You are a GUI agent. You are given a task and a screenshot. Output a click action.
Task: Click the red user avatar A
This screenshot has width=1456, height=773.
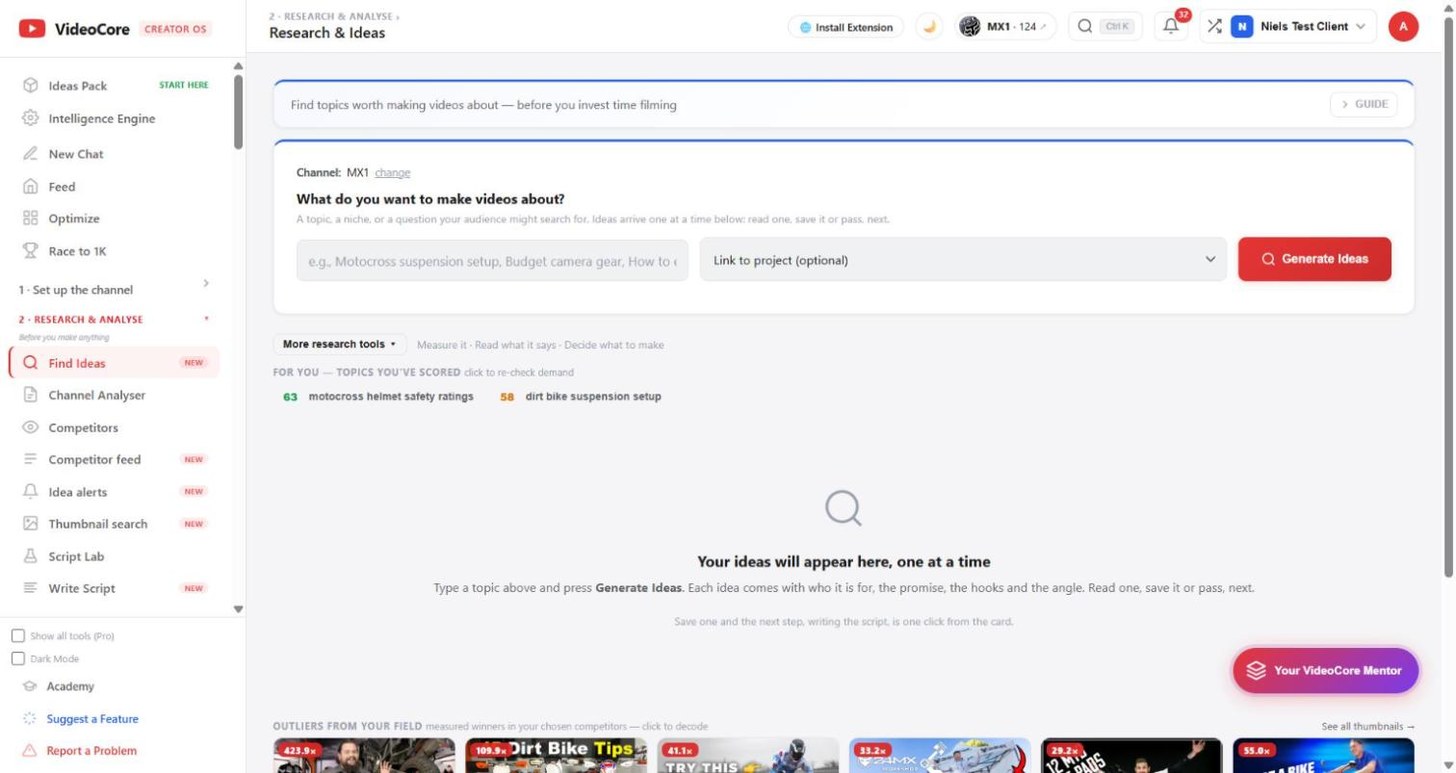[x=1403, y=27]
